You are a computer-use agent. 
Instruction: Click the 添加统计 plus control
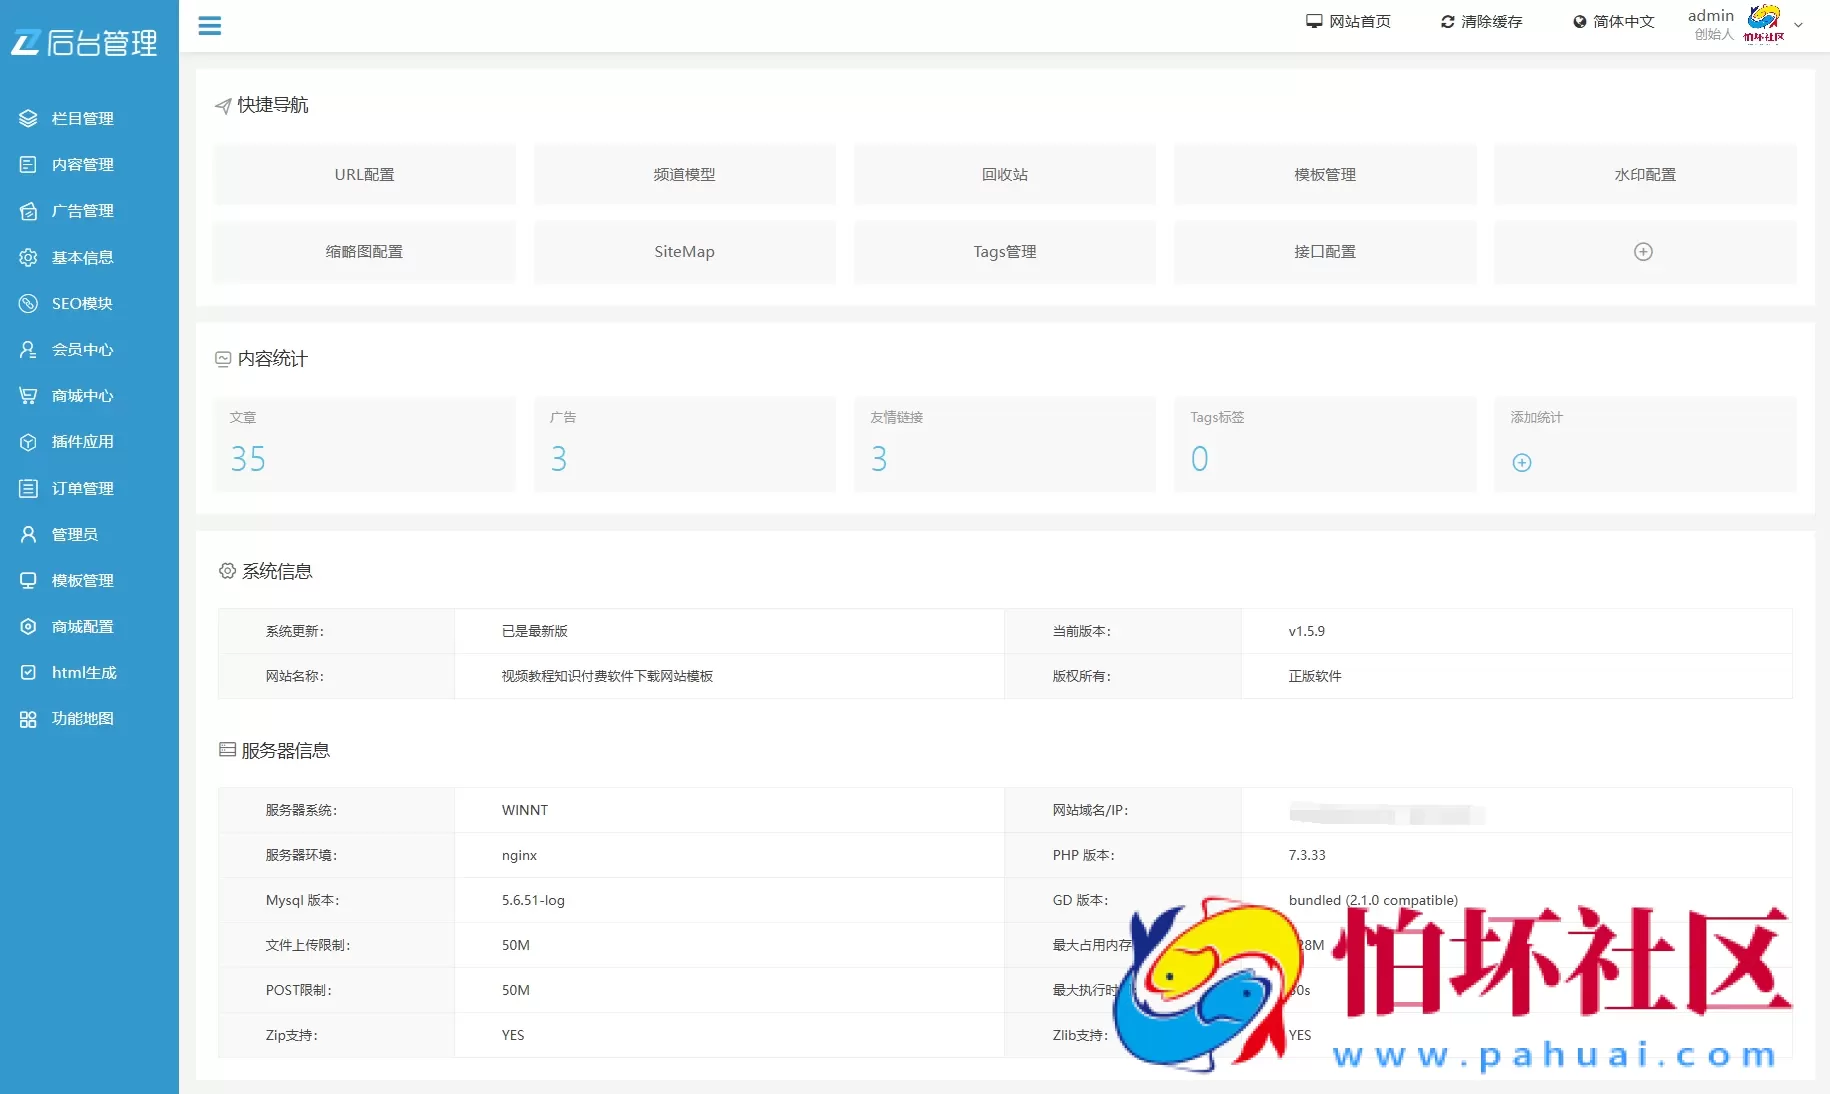point(1521,462)
